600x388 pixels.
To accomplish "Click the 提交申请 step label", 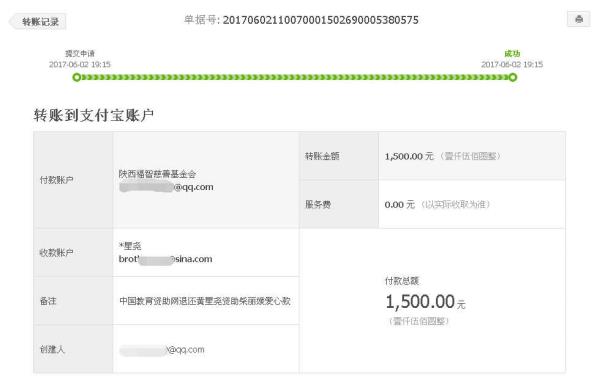I will click(x=80, y=54).
